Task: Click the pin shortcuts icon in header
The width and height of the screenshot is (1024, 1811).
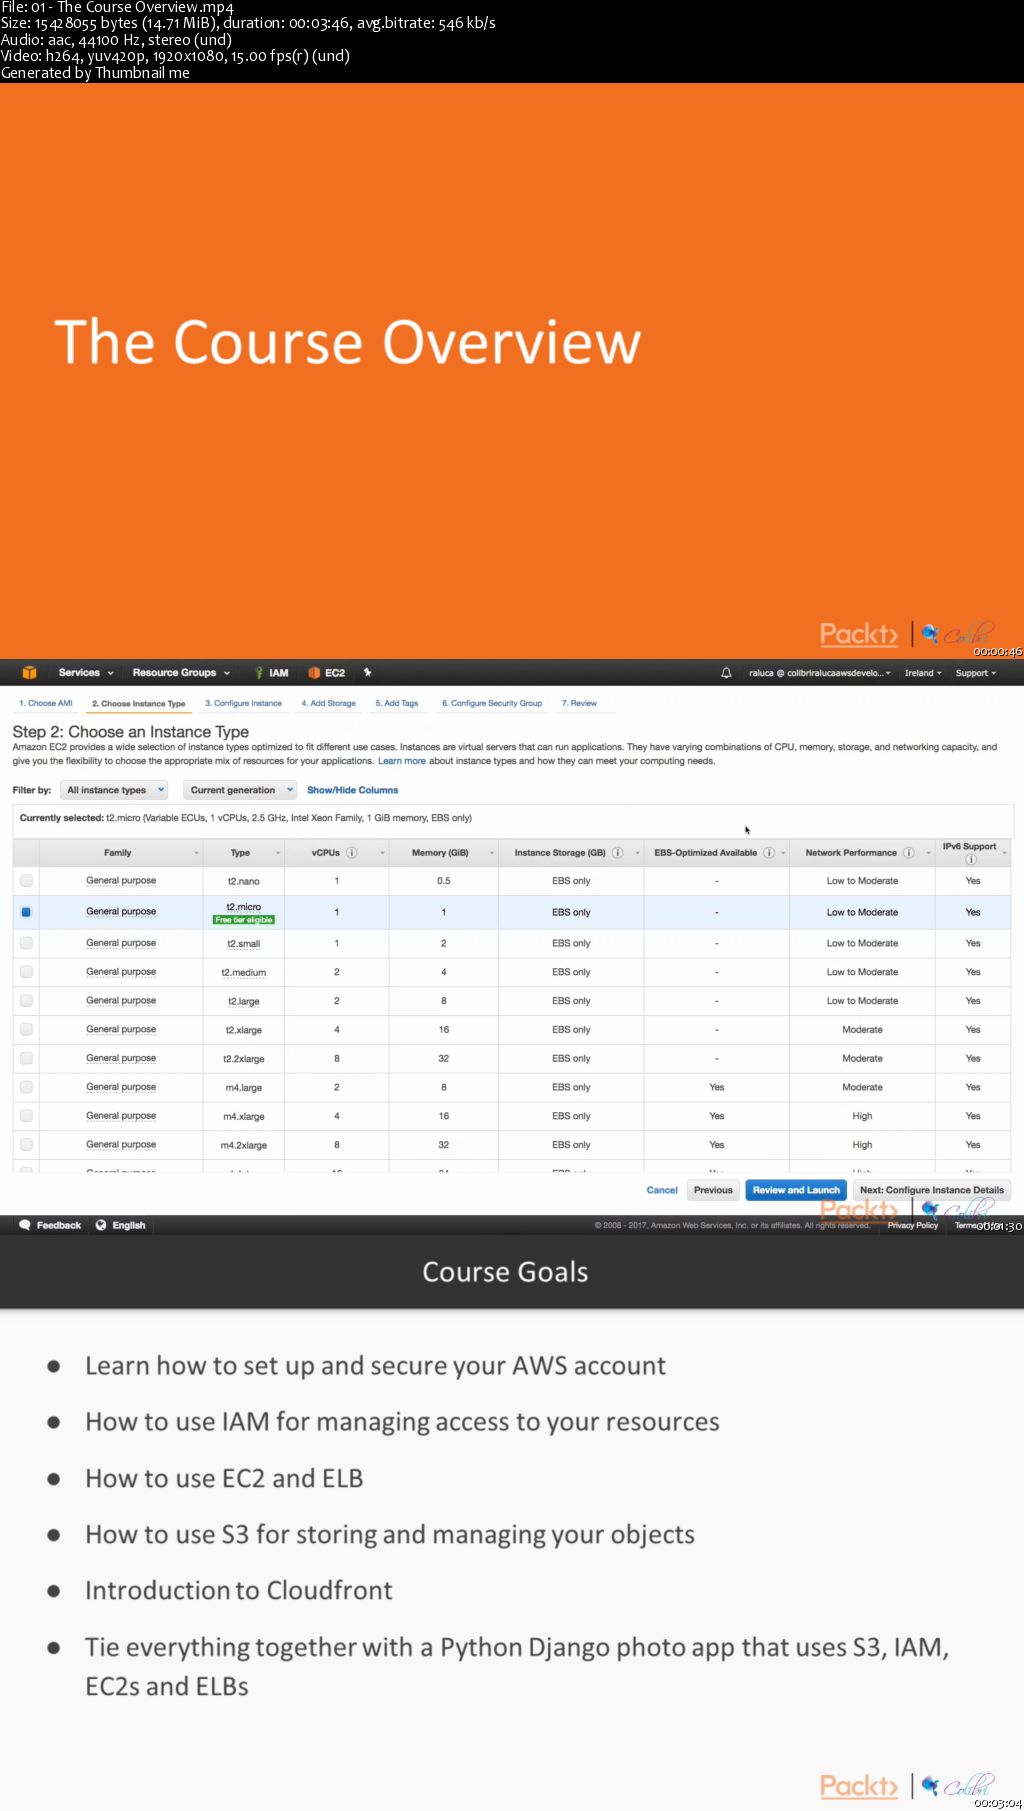Action: pos(367,672)
